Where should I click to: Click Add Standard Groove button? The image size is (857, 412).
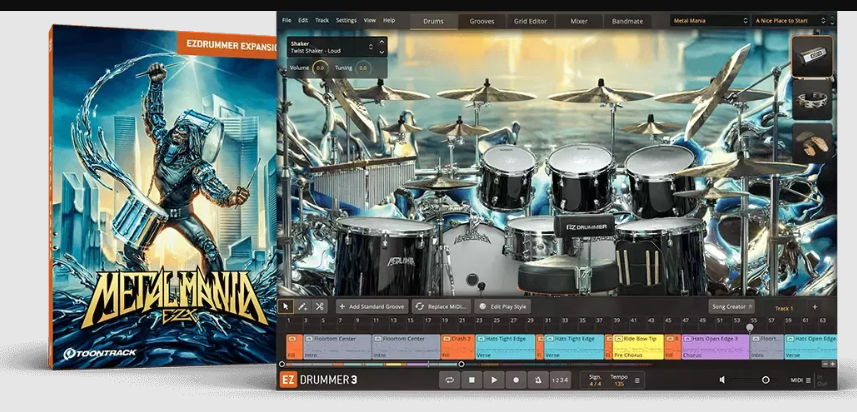pyautogui.click(x=372, y=307)
